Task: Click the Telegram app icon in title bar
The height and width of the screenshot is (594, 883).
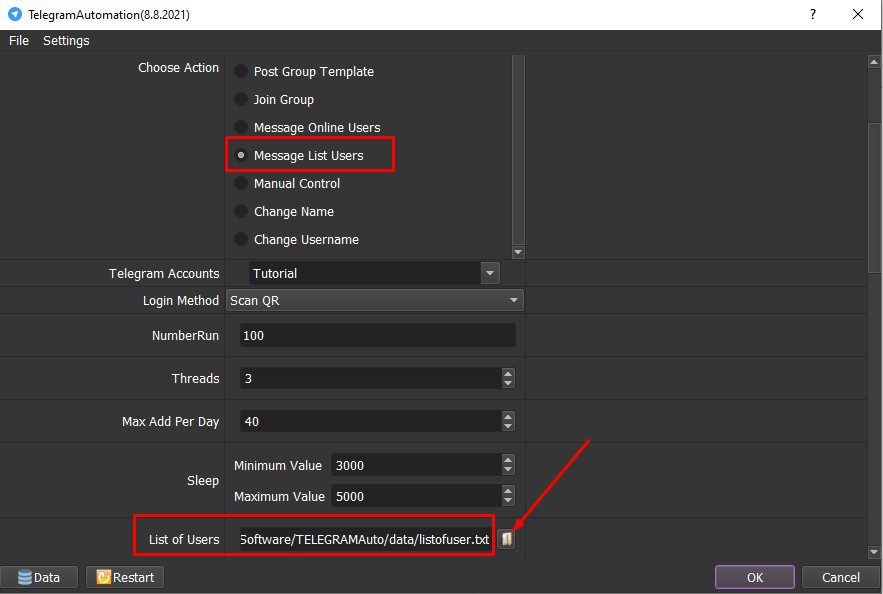Action: point(15,14)
